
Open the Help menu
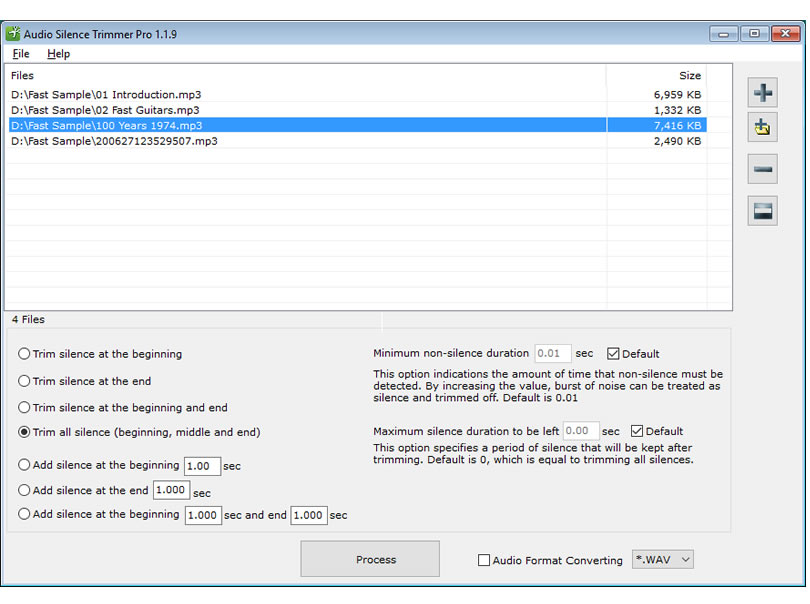click(x=58, y=54)
